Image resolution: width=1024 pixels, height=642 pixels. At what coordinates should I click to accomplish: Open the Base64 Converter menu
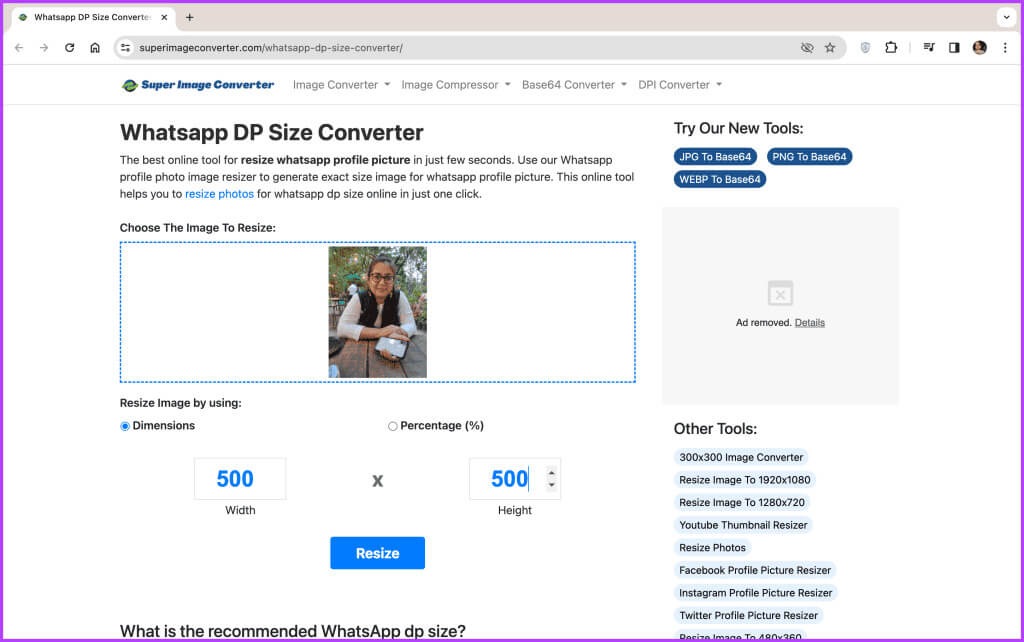(x=574, y=85)
